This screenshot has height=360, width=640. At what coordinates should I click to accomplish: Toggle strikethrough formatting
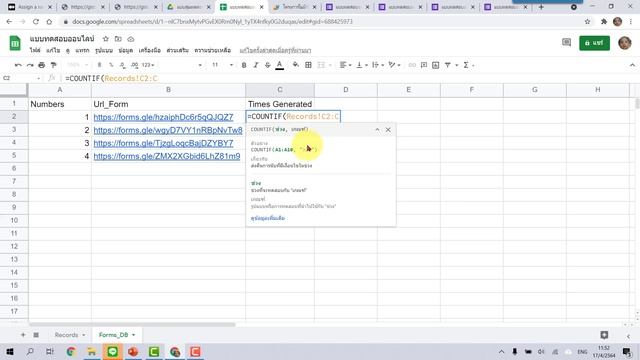coord(267,65)
